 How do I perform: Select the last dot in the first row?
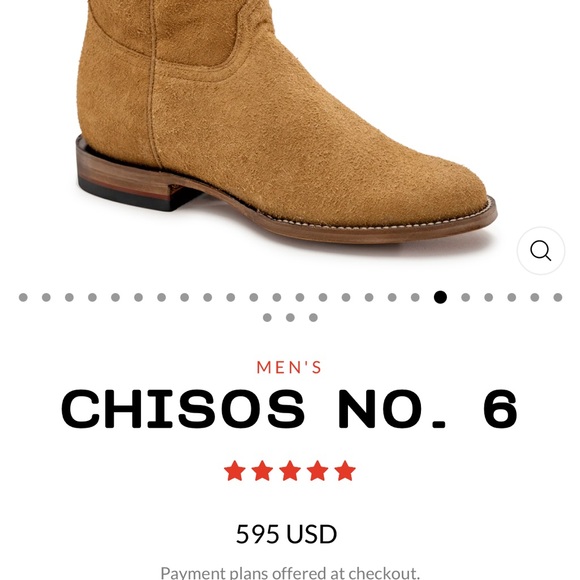[557, 297]
